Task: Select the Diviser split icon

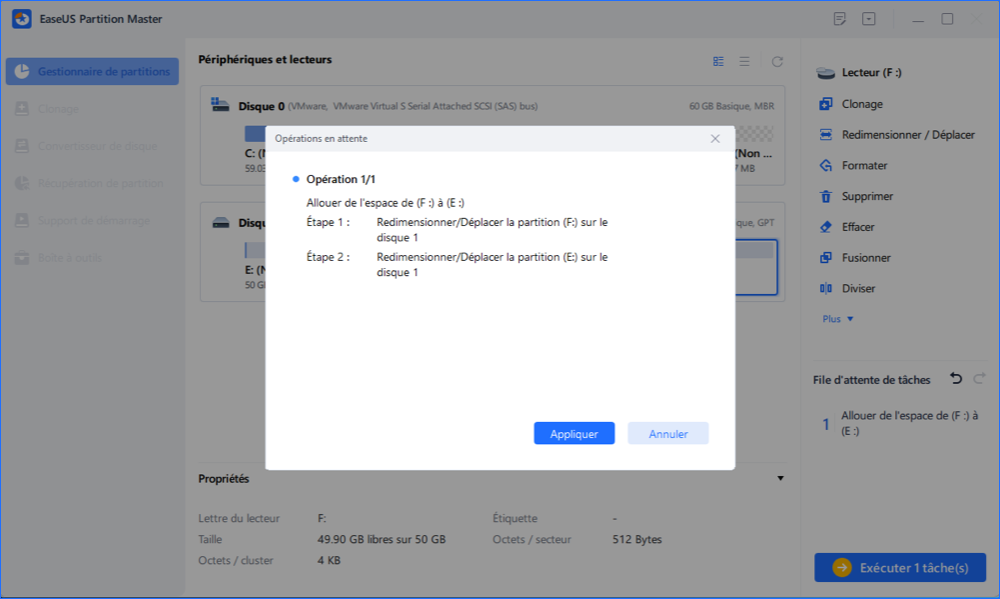Action: tap(826, 289)
